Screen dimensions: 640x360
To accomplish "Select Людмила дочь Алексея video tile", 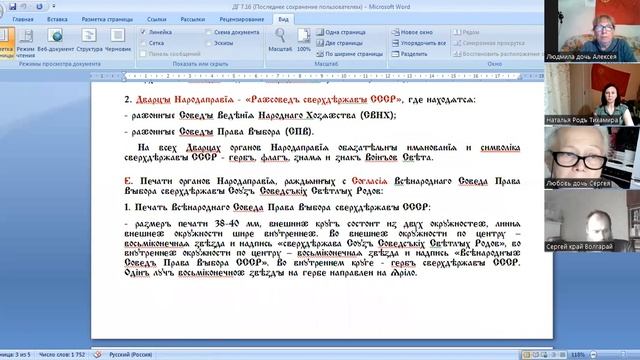I will click(x=592, y=31).
